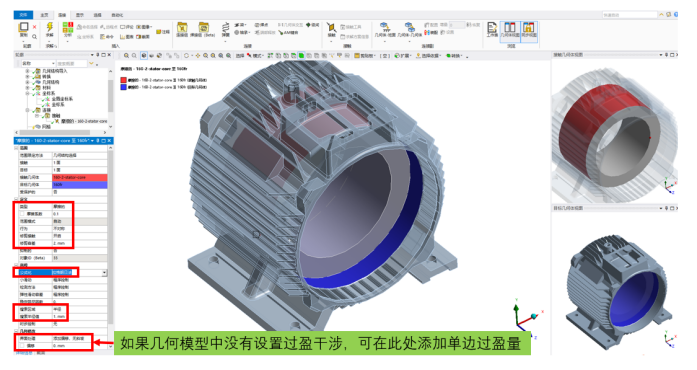Open the 文件 (File) ribbon tab
The image size is (697, 370).
(23, 15)
